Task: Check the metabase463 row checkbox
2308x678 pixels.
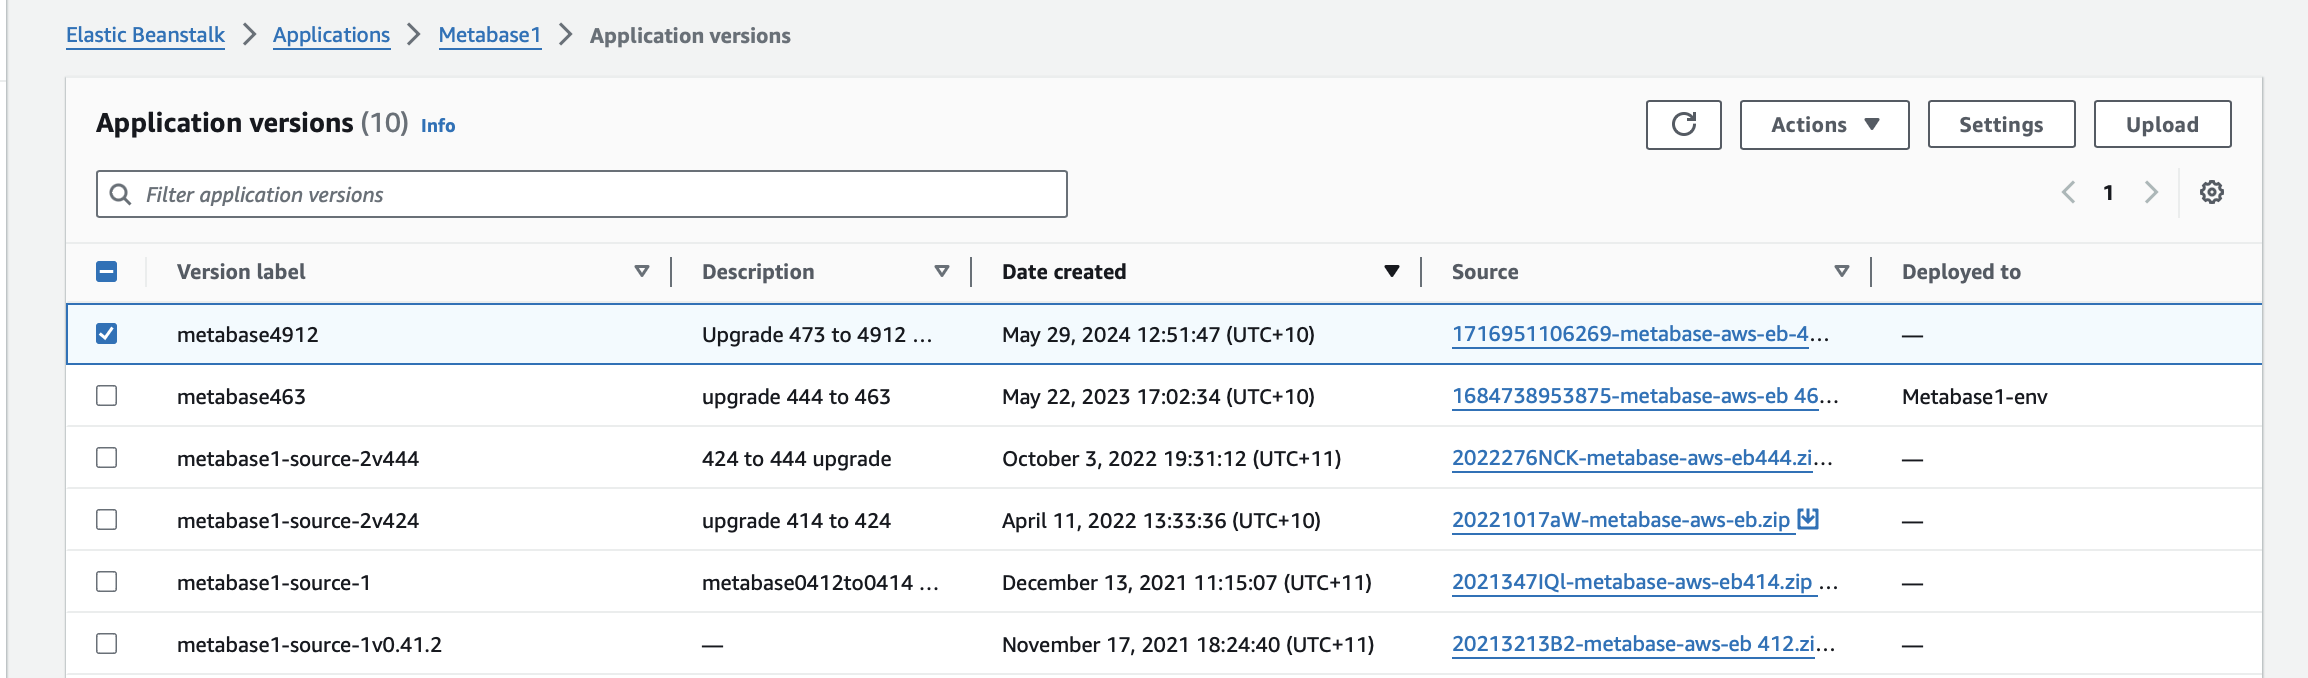Action: click(x=107, y=395)
